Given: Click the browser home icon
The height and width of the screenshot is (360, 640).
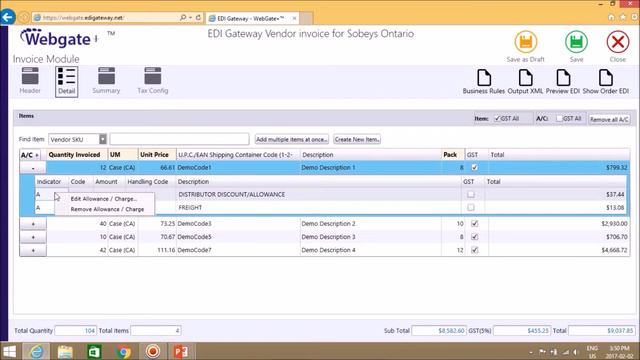Looking at the screenshot, I should 611,17.
